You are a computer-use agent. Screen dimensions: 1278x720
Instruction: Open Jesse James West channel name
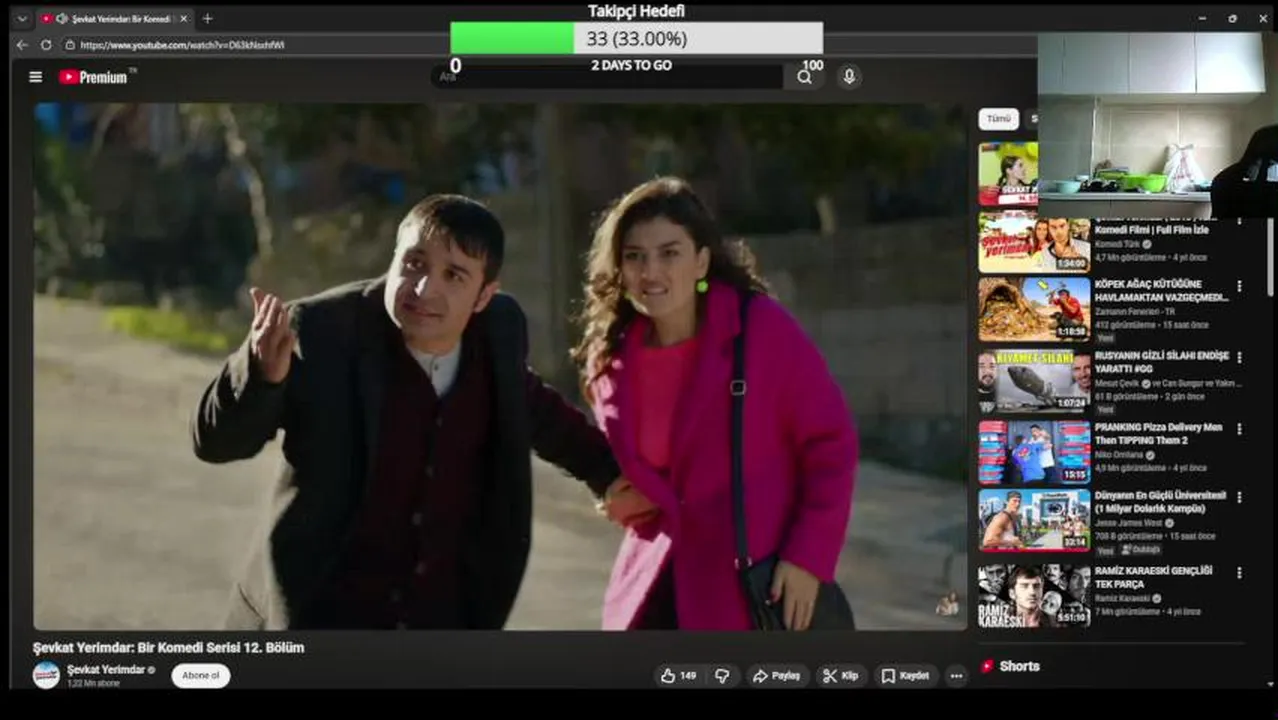pyautogui.click(x=1127, y=523)
